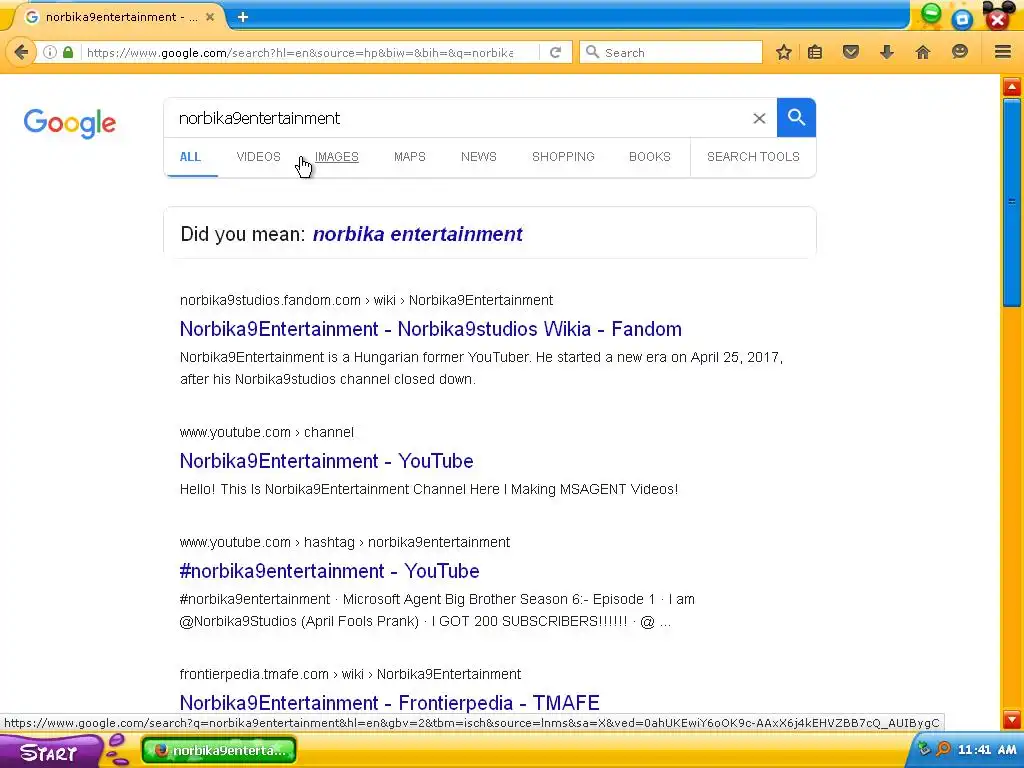Screen dimensions: 1024x768
Task: Click the green padlock security icon
Action: coord(68,52)
